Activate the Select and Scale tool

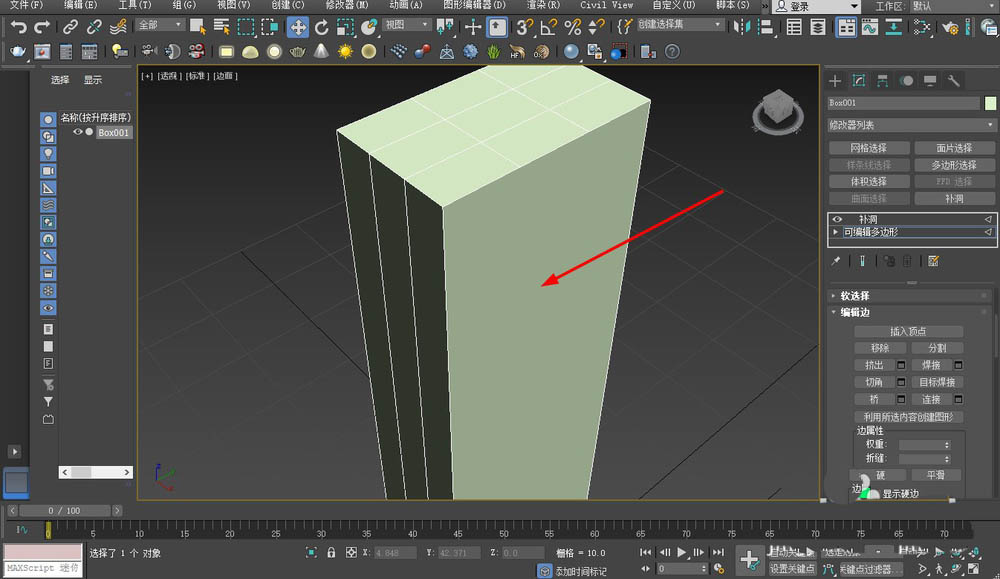tap(345, 27)
